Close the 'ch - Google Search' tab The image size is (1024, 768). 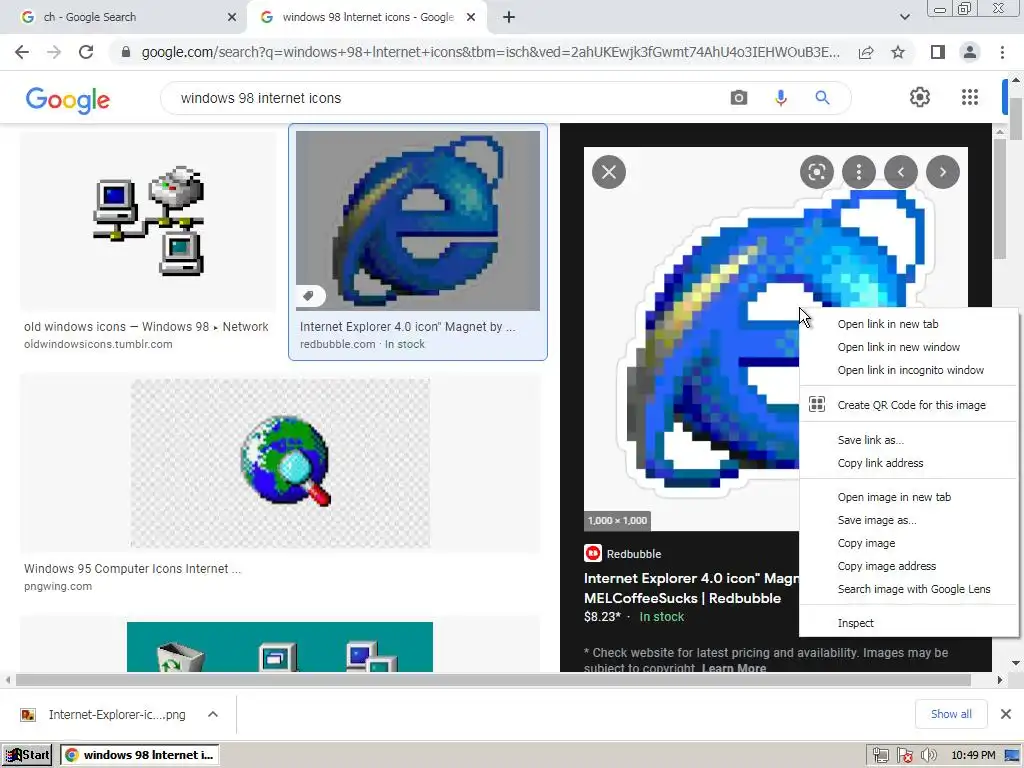tap(232, 17)
